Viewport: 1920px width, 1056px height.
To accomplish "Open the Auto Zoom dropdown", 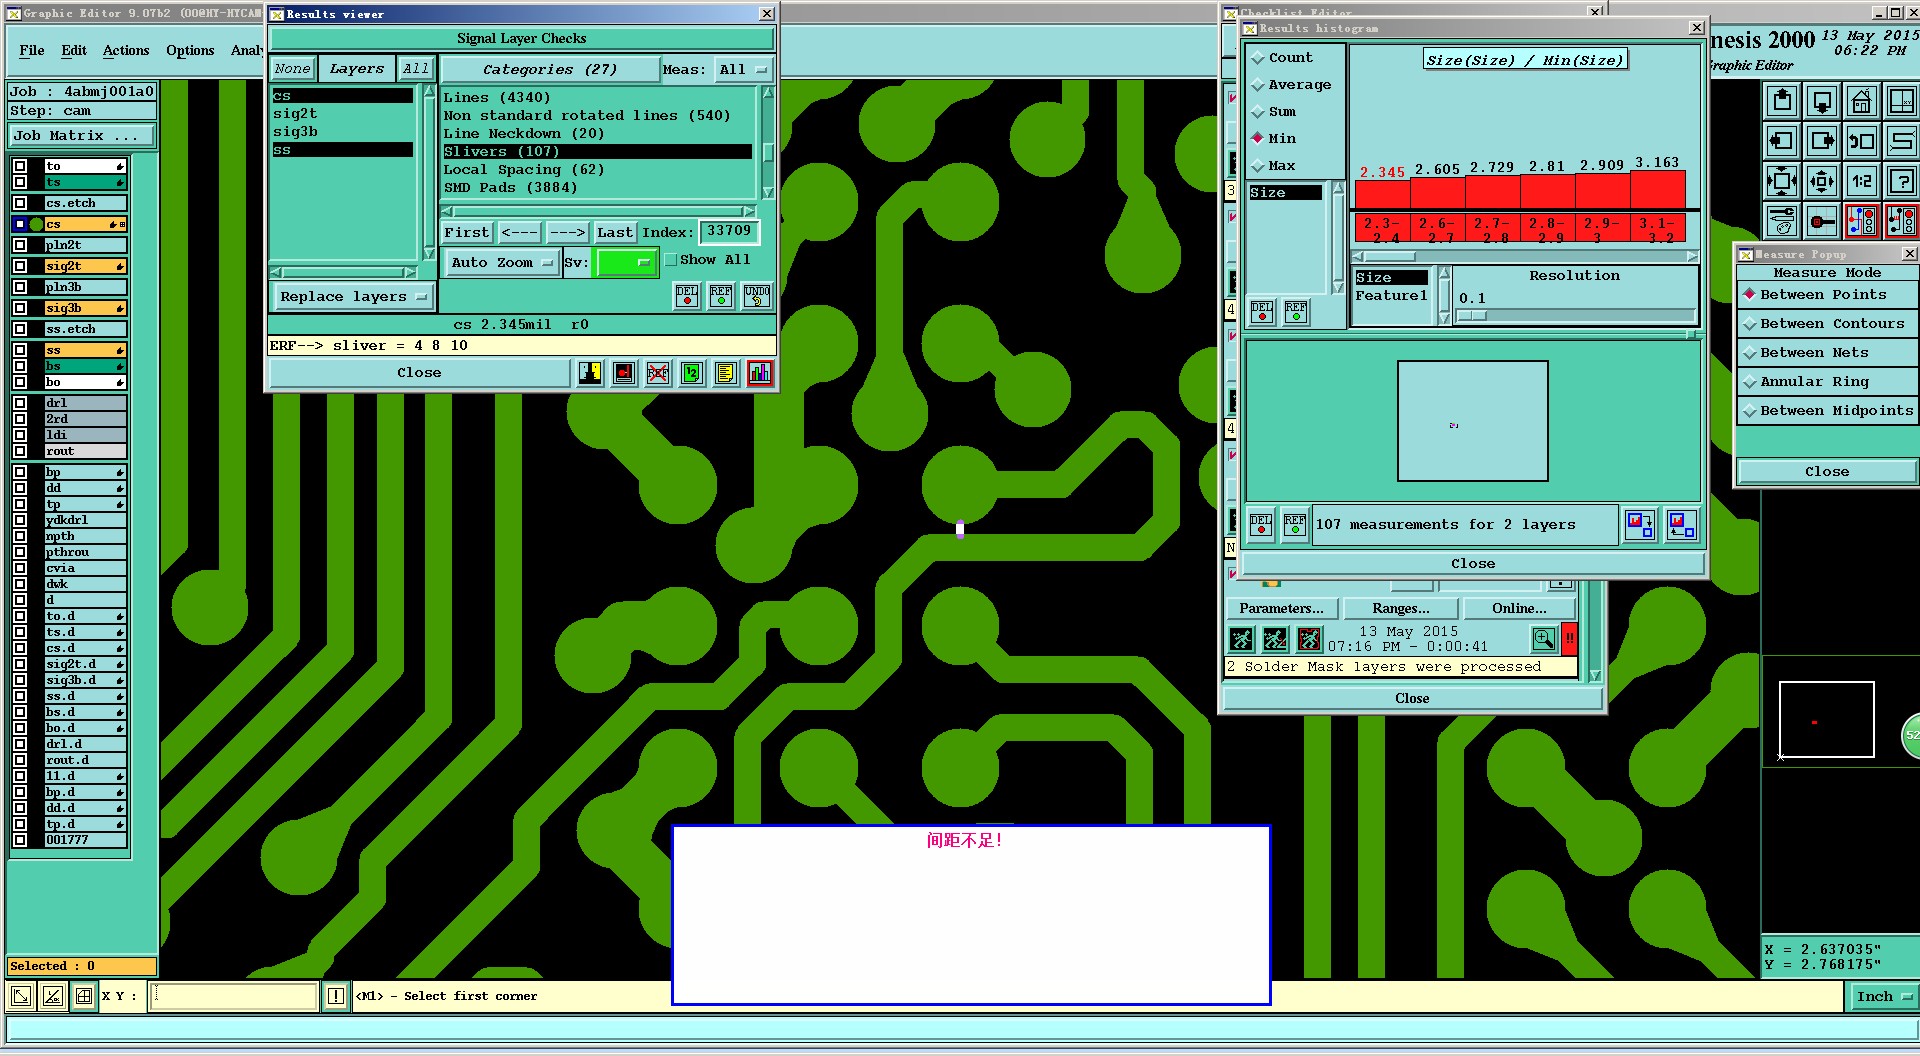I will tap(501, 263).
